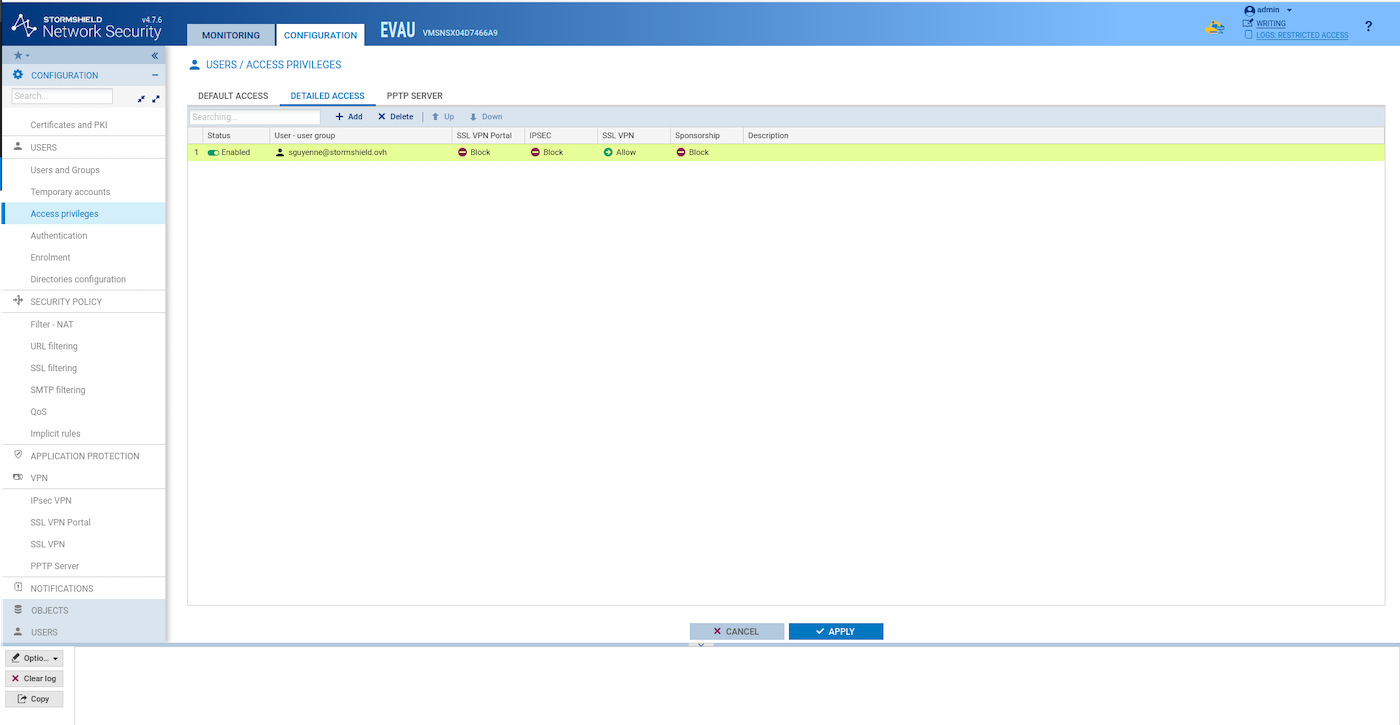Open the Options dropdown in log panel
1400x725 pixels.
coord(35,658)
